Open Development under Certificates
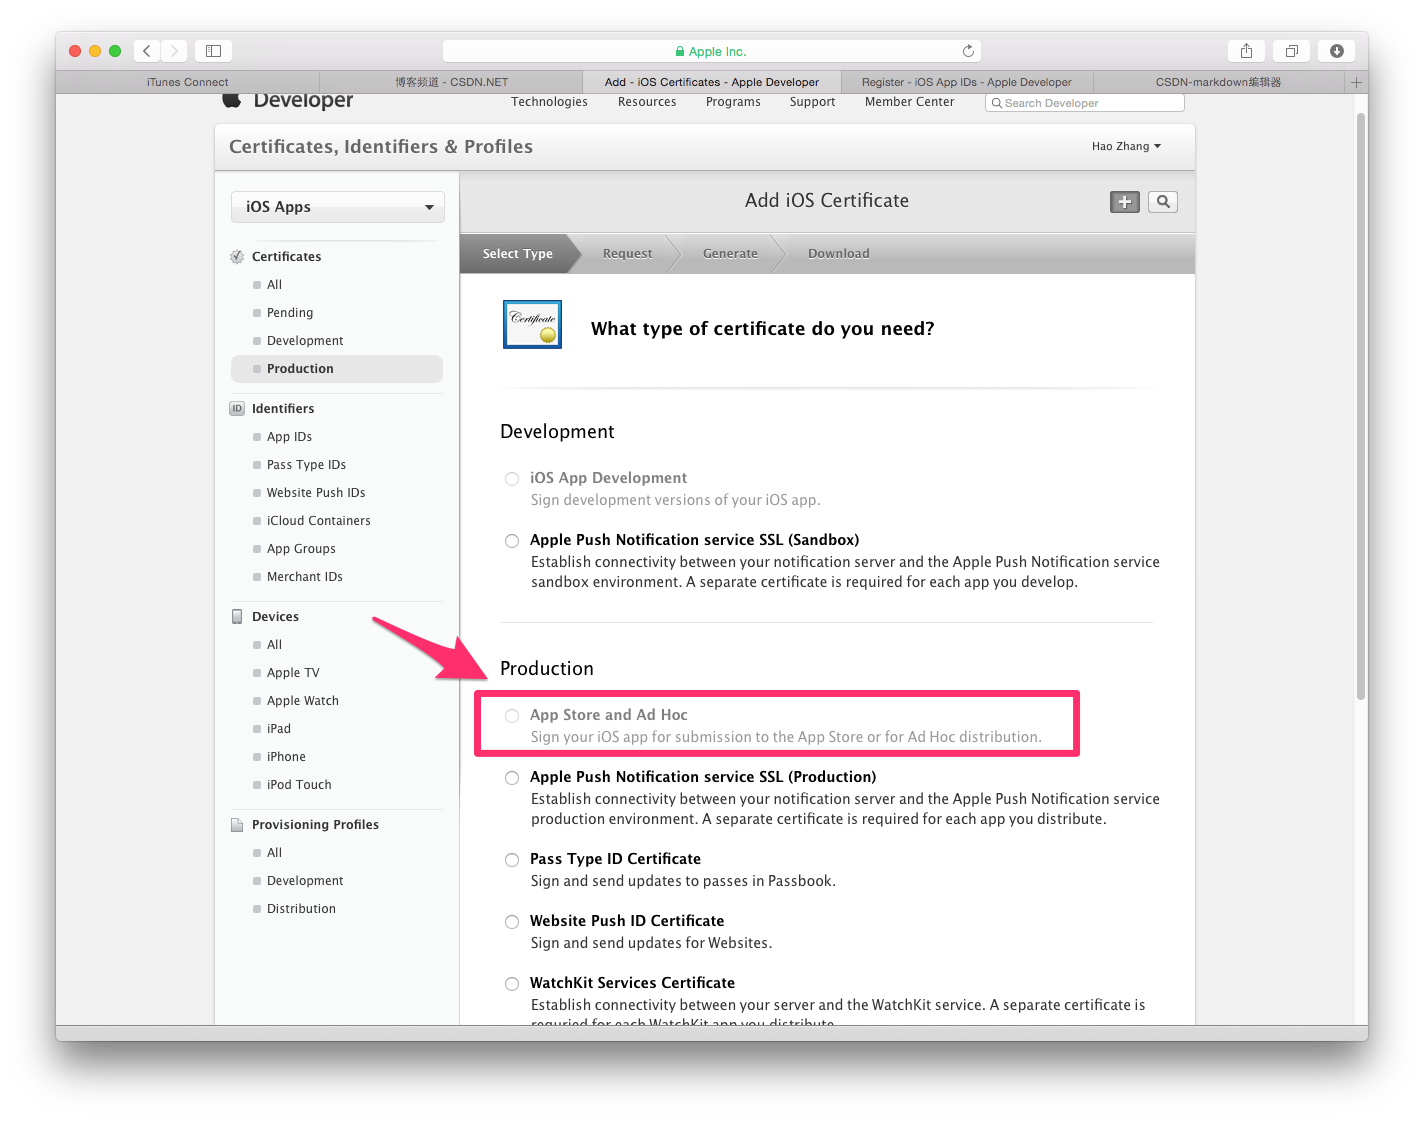This screenshot has height=1121, width=1424. pos(305,341)
